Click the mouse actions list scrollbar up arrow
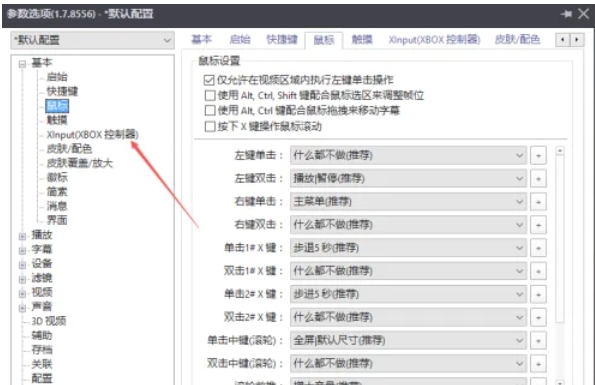The image size is (595, 385). 560,151
